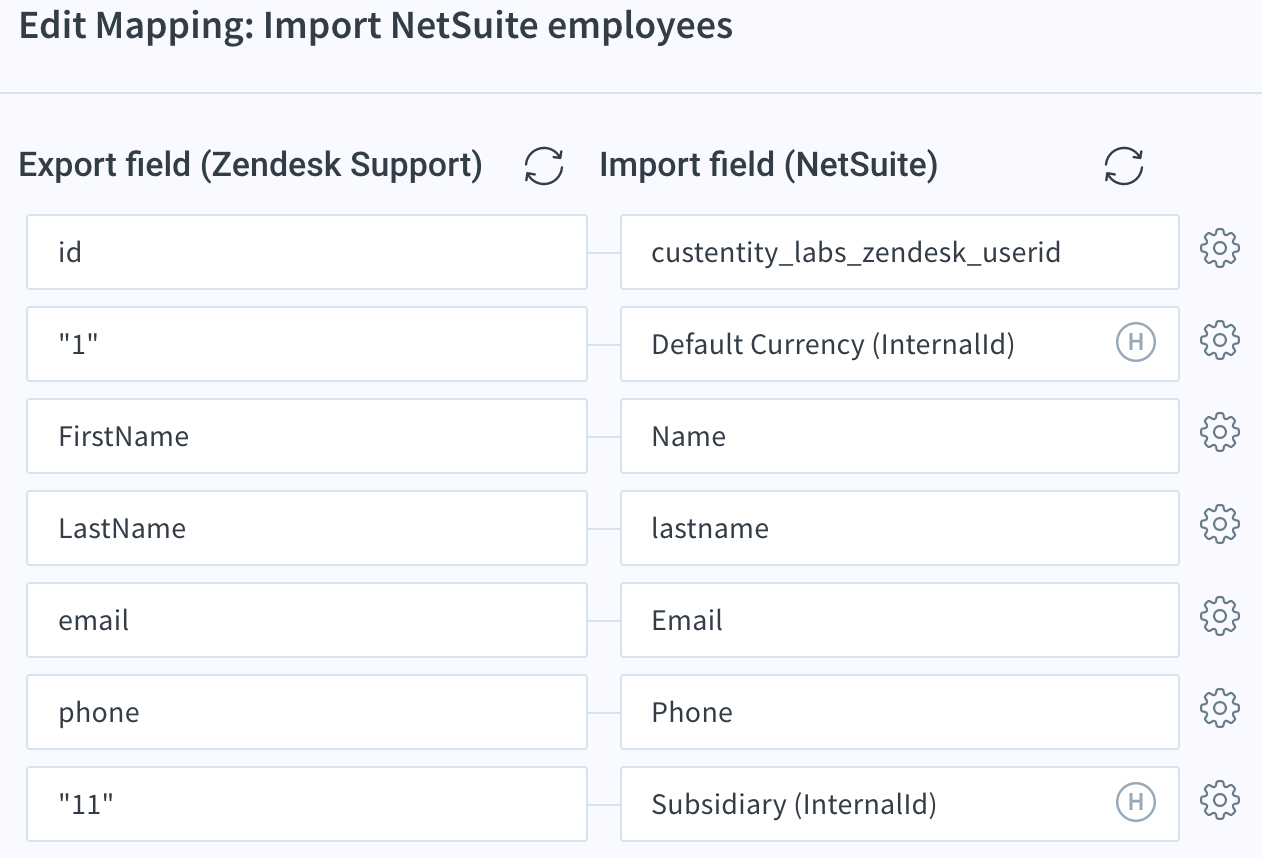Refresh the Export field (Zendesk Support) list

544,165
